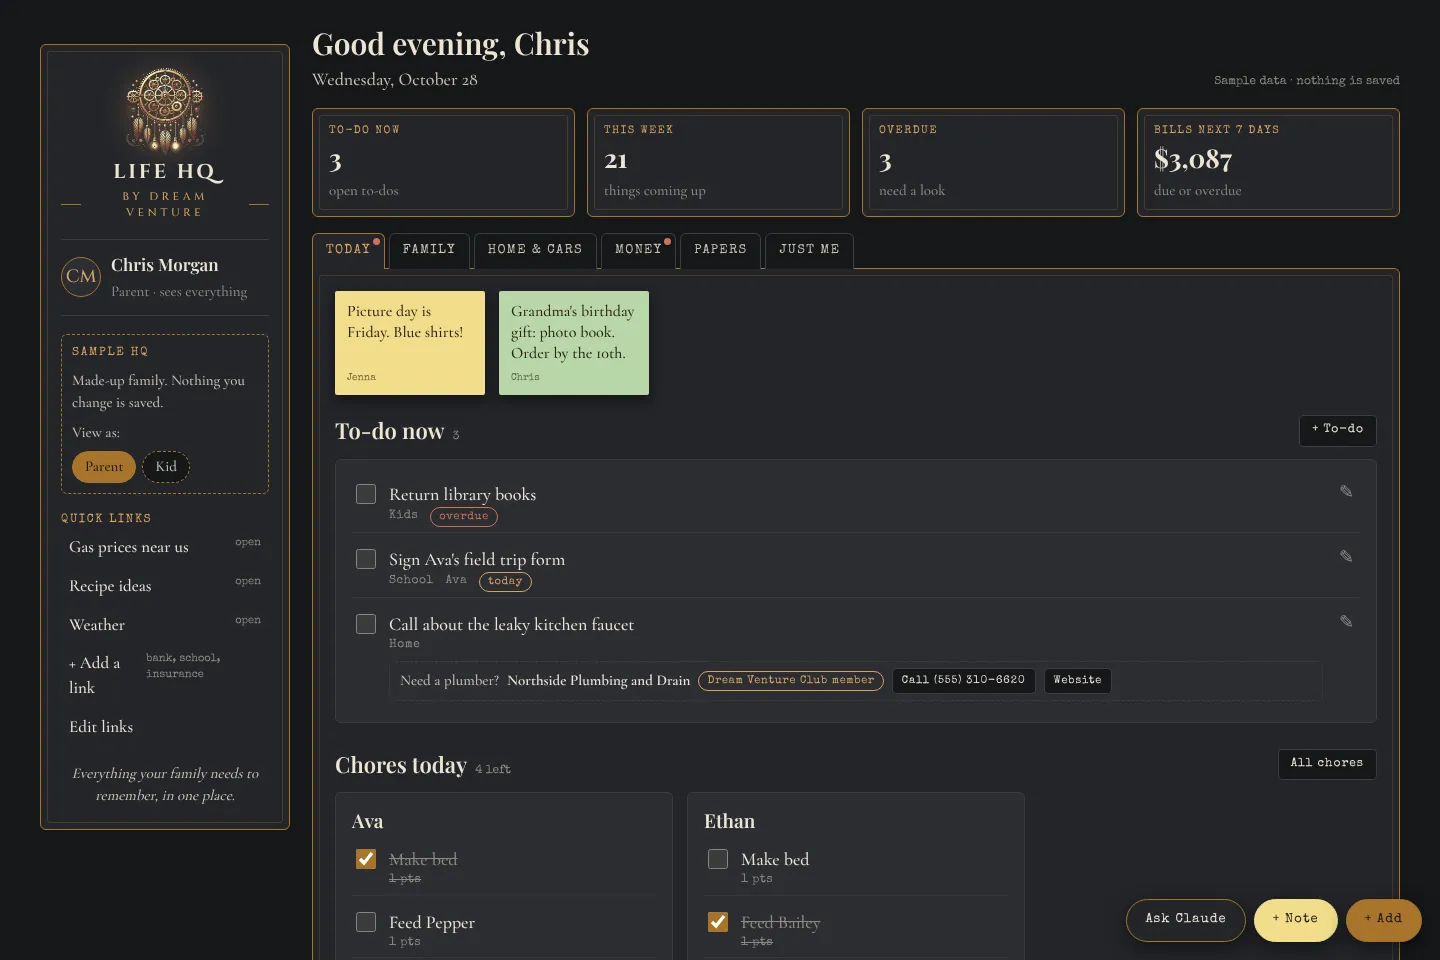Open the Weather quick link
1440x960 pixels.
[165, 625]
